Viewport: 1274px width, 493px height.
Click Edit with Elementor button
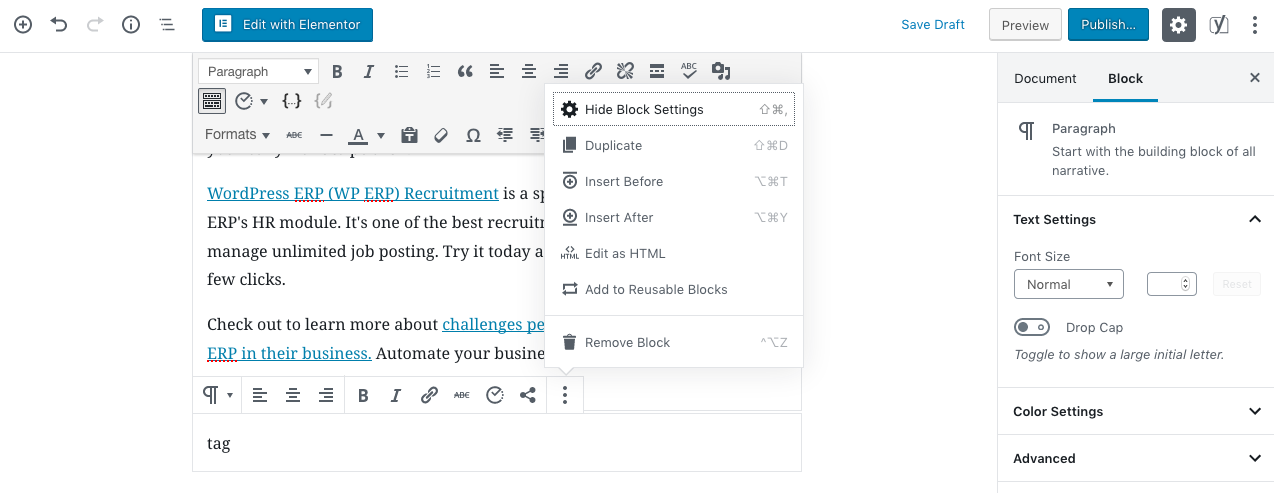[x=287, y=25]
